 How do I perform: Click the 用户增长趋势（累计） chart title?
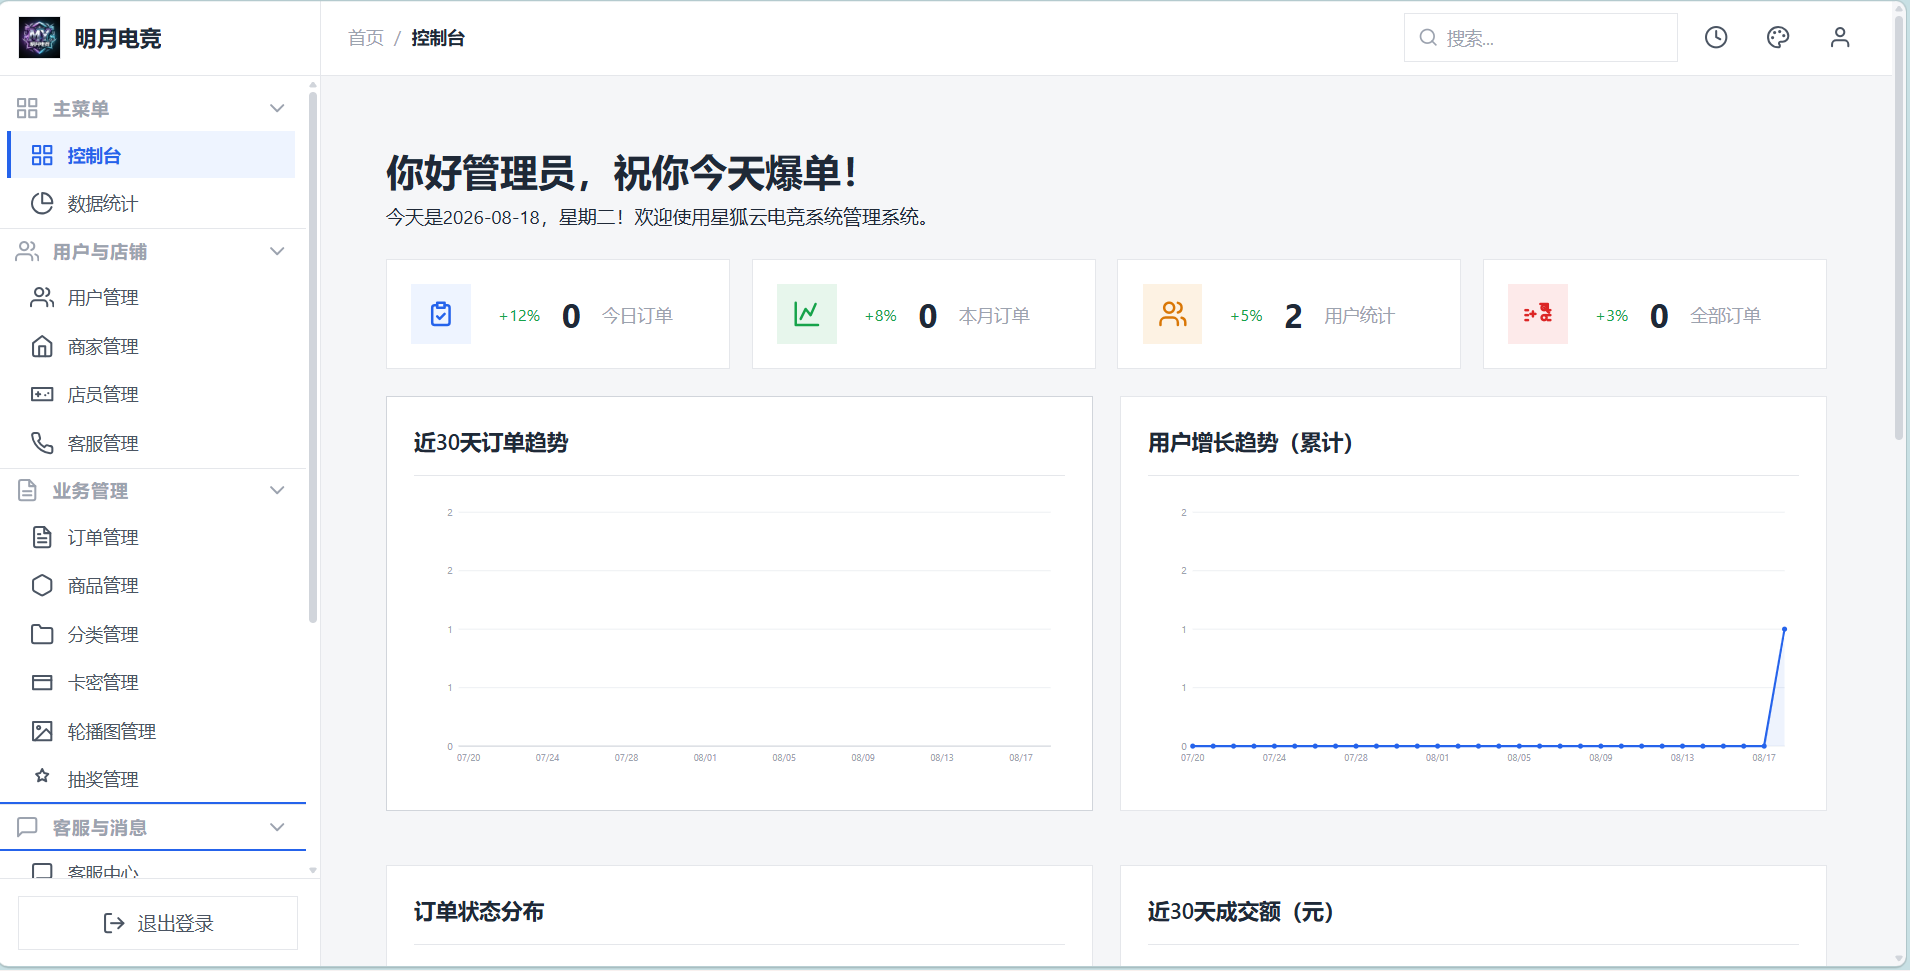pos(1250,443)
